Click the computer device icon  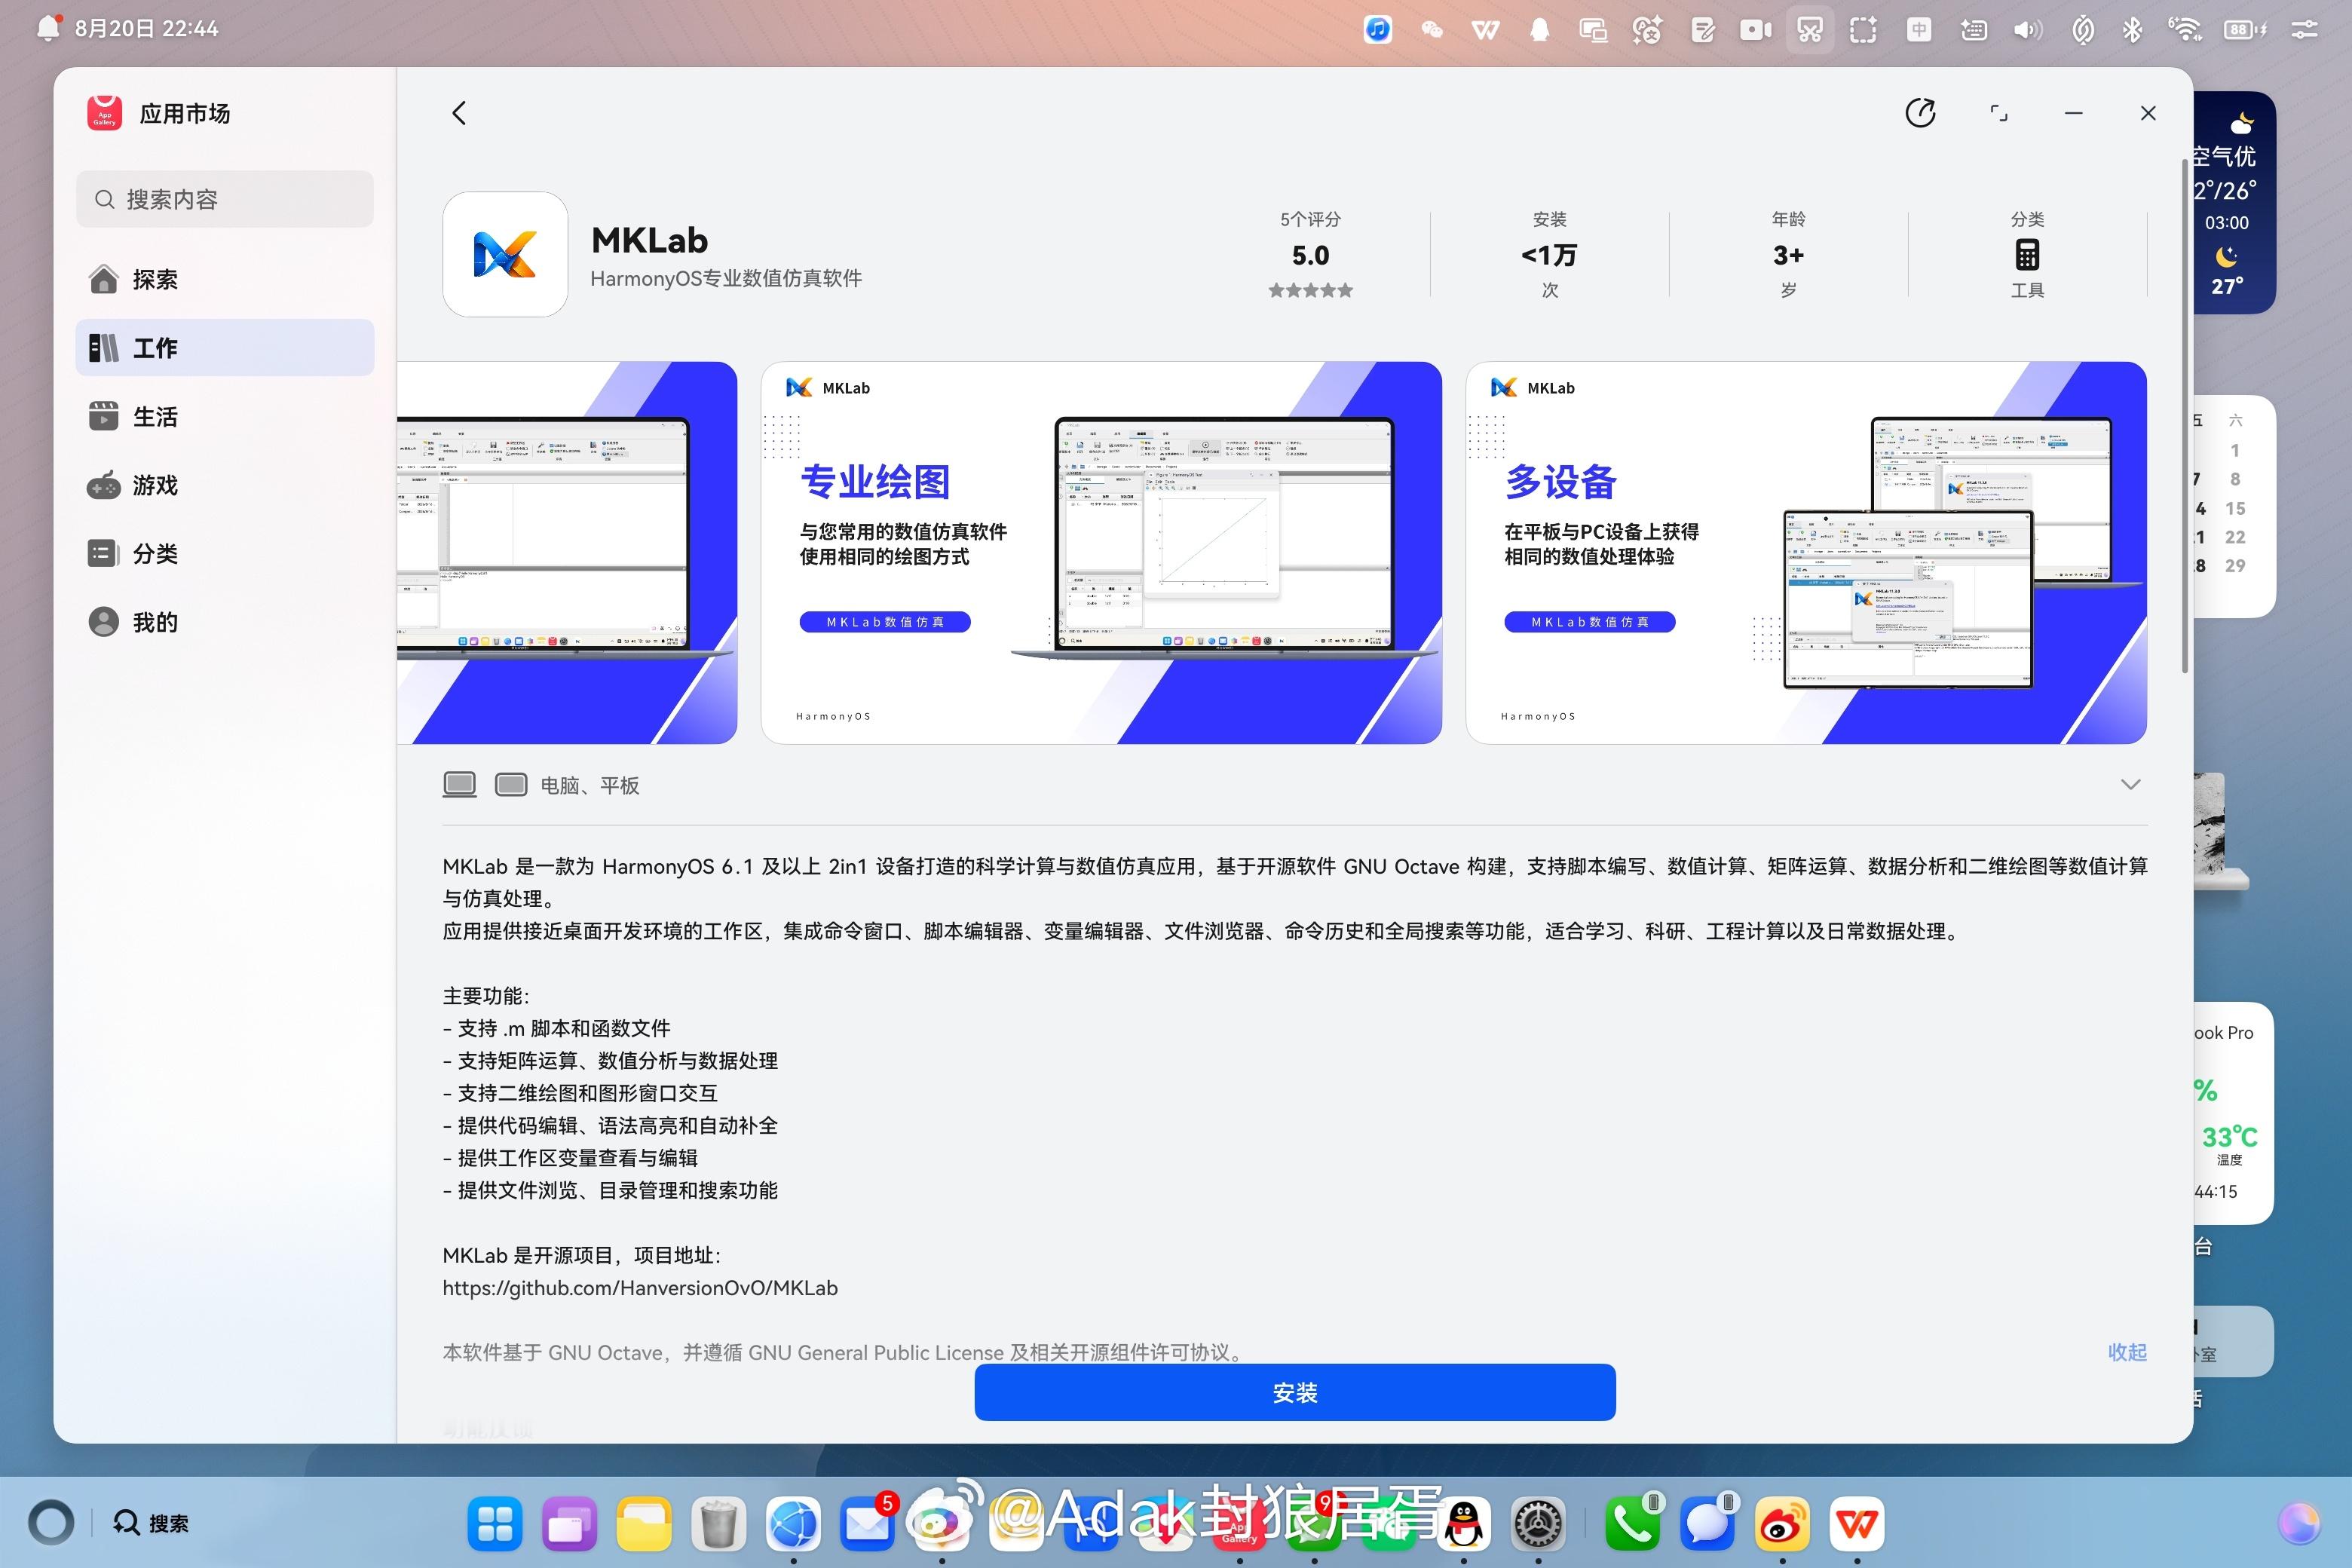tap(460, 784)
